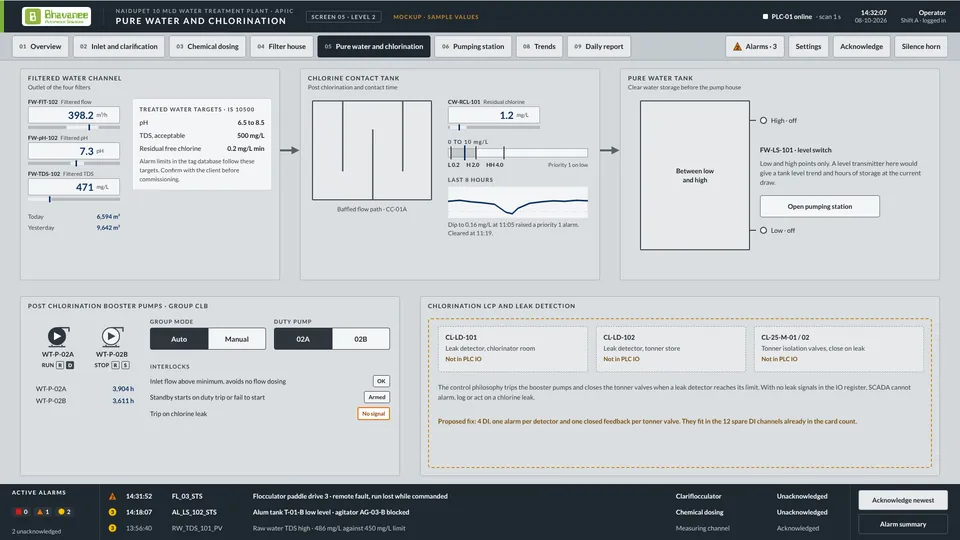
Task: Click the filtered pH range bar under 7.3
Action: (74, 163)
